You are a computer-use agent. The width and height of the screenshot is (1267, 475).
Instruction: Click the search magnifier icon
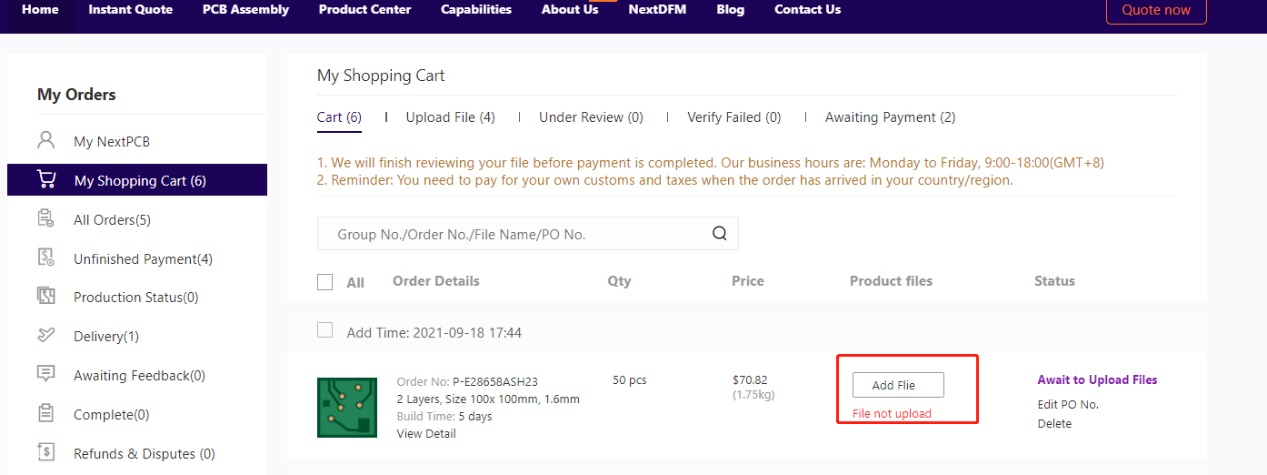click(719, 234)
